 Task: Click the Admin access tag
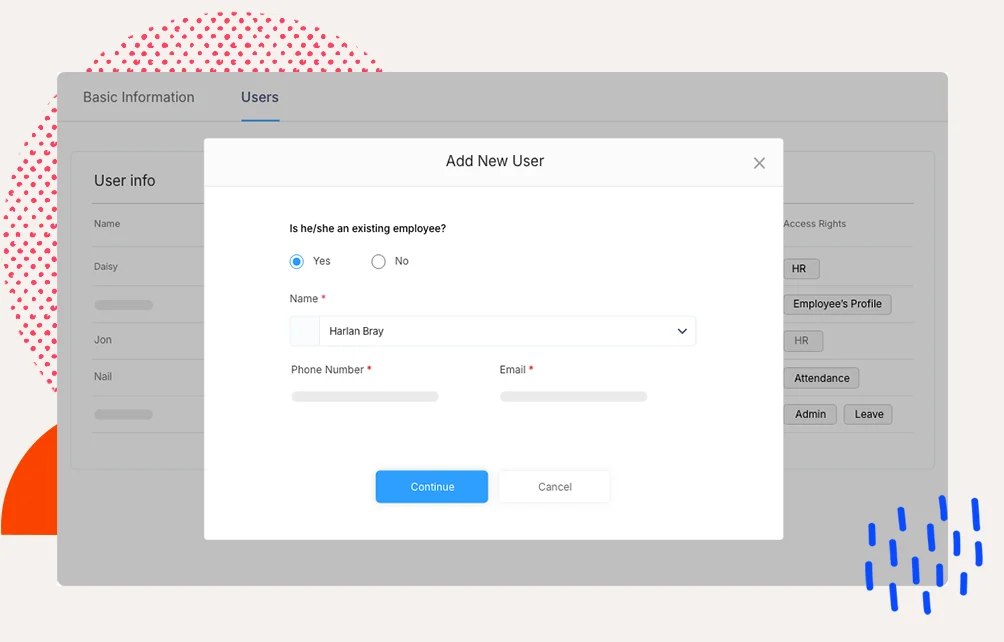click(810, 414)
